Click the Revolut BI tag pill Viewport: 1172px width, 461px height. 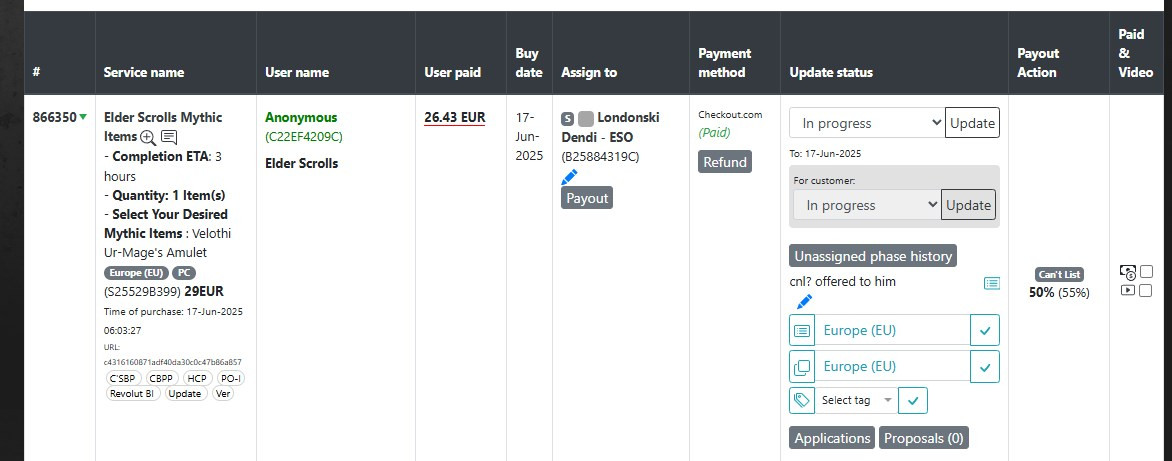[132, 393]
